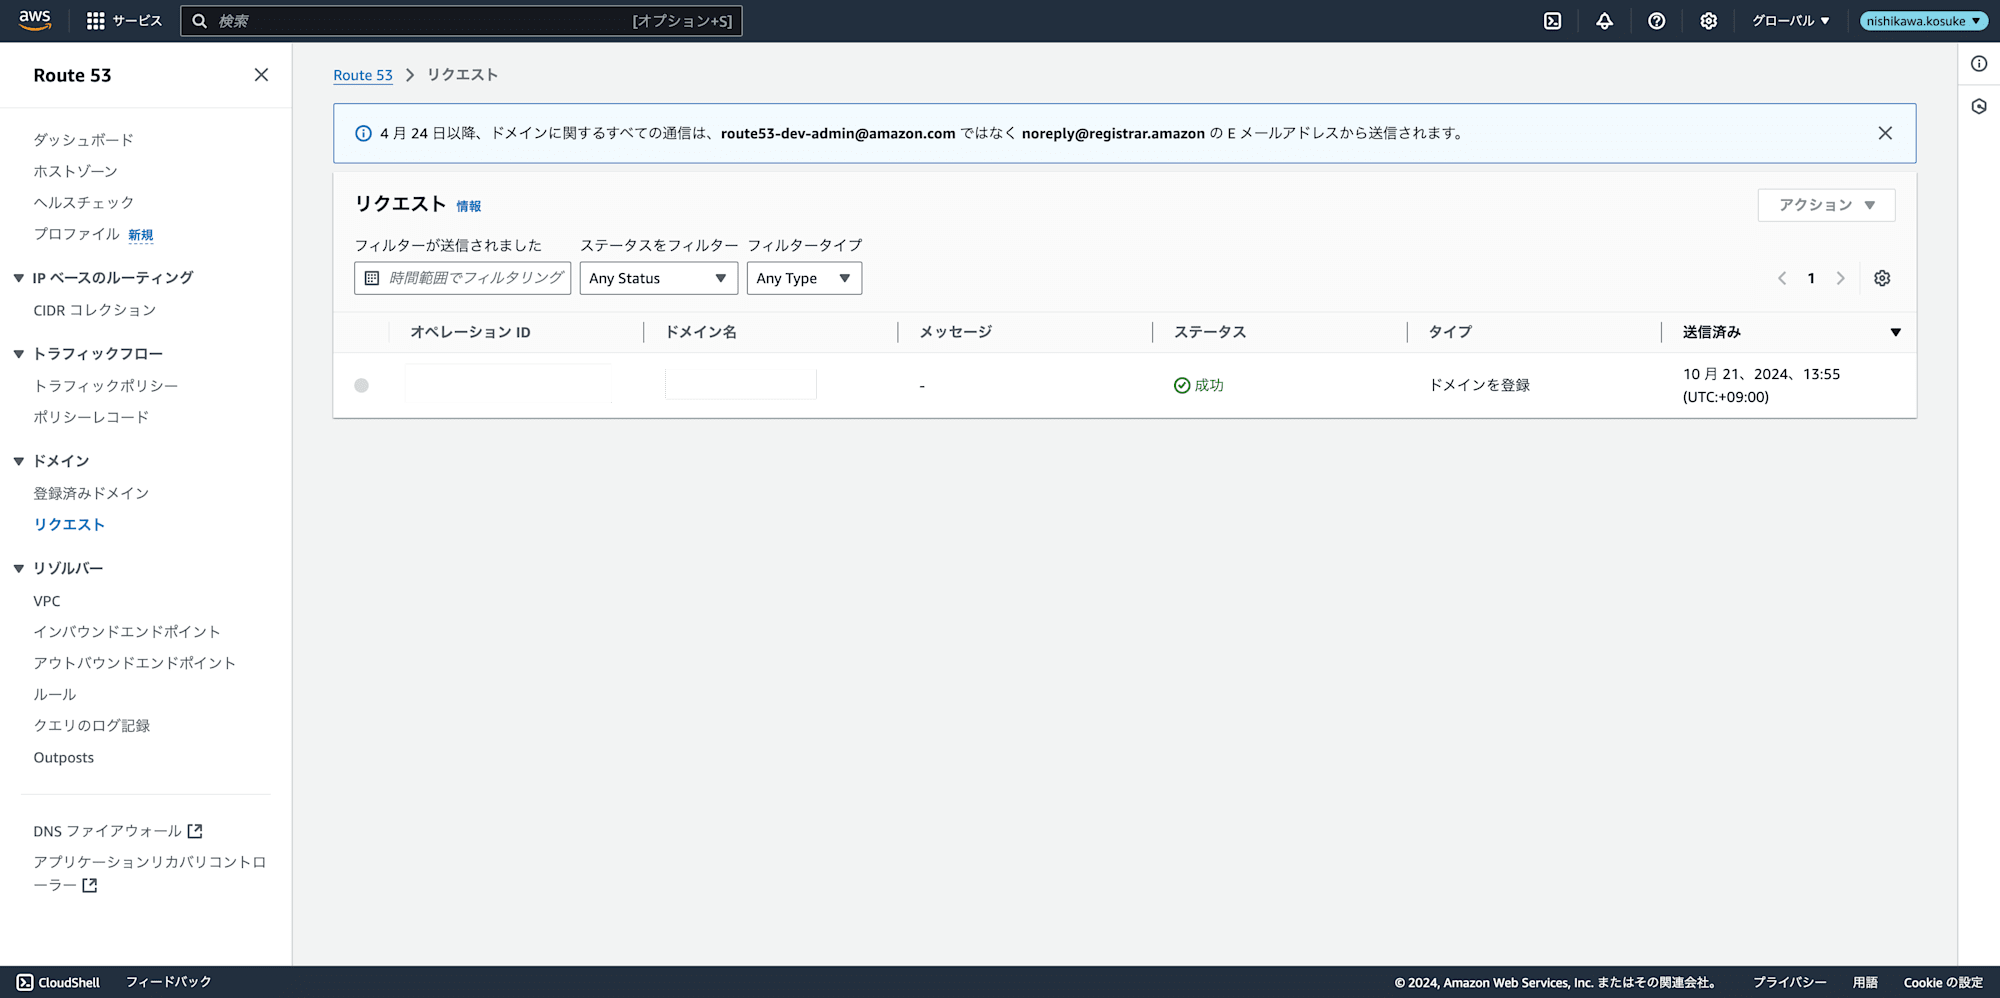This screenshot has width=2000, height=998.
Task: Open the notifications bell
Action: click(1604, 21)
